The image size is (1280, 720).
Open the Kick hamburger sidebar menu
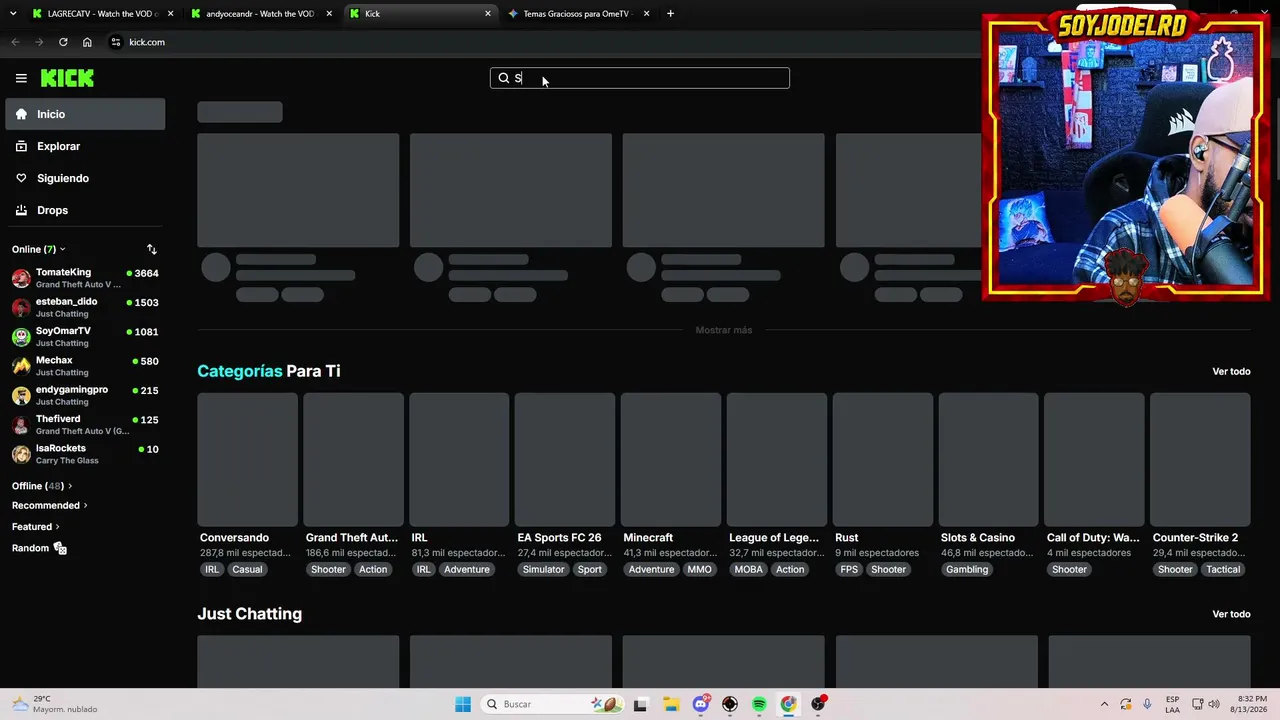click(21, 78)
